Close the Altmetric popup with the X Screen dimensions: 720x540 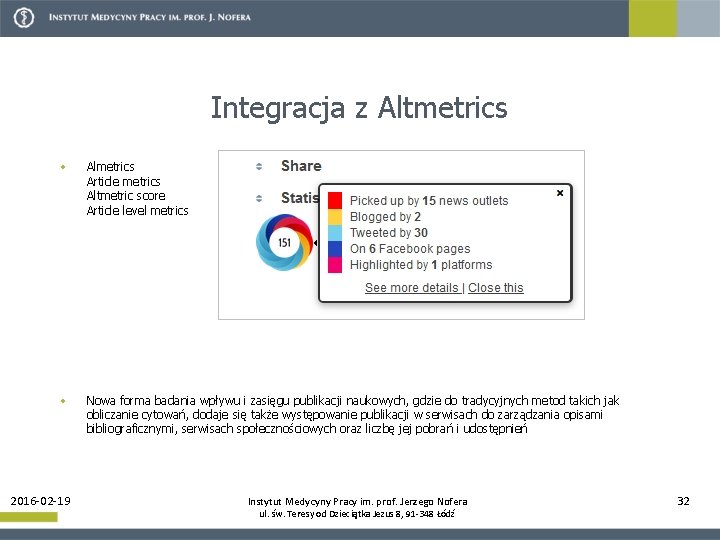(560, 193)
